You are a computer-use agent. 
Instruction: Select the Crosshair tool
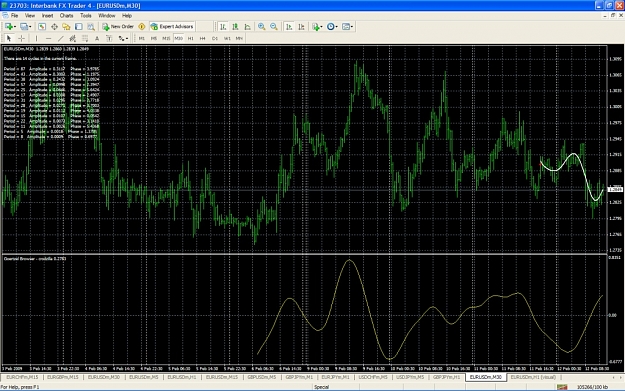(x=21, y=38)
